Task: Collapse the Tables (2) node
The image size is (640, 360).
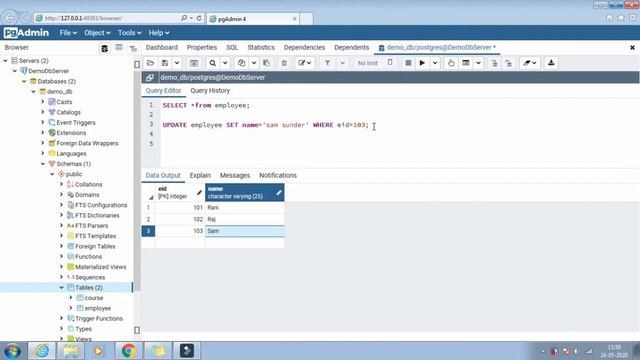Action: [62, 287]
